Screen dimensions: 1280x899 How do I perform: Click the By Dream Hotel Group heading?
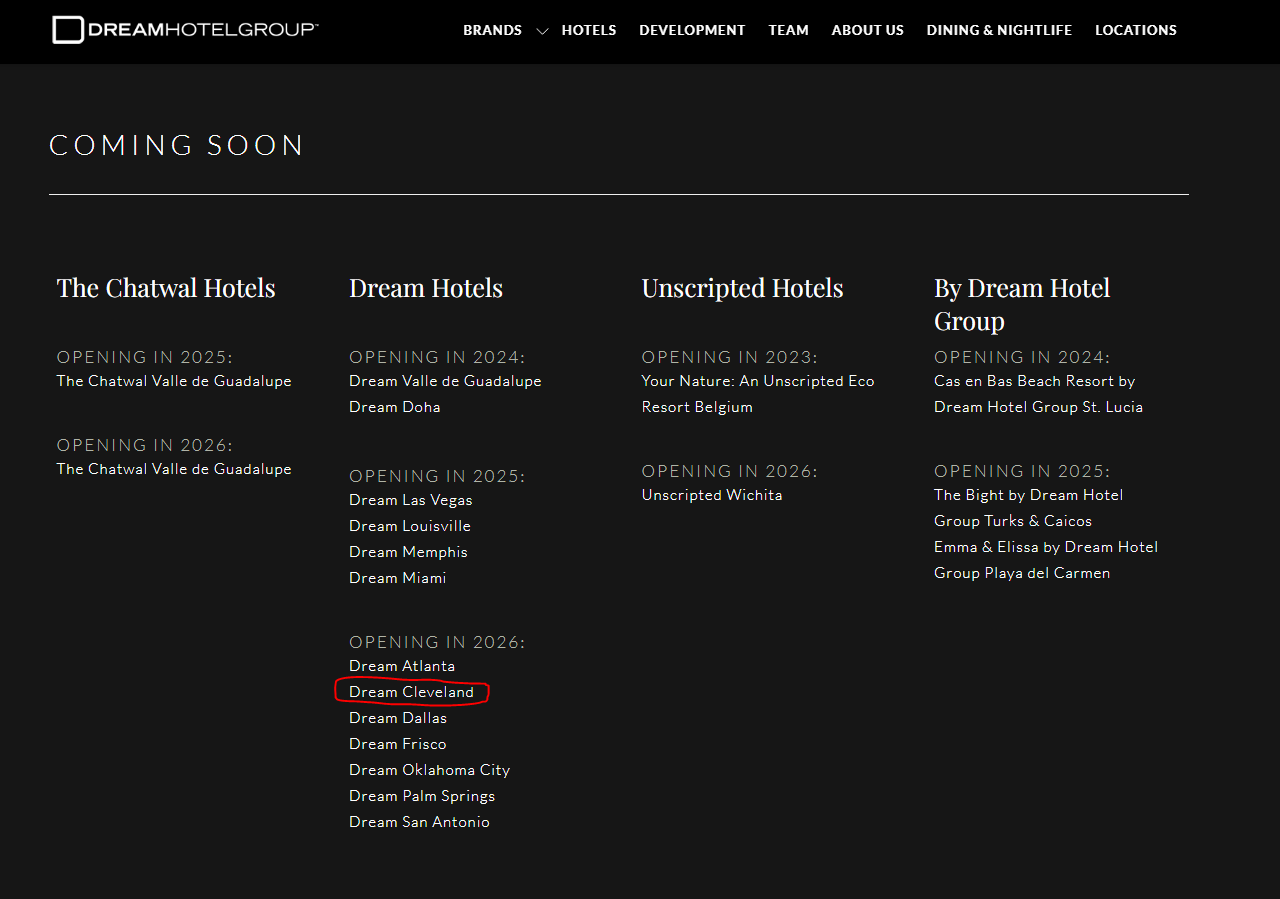(x=1022, y=304)
